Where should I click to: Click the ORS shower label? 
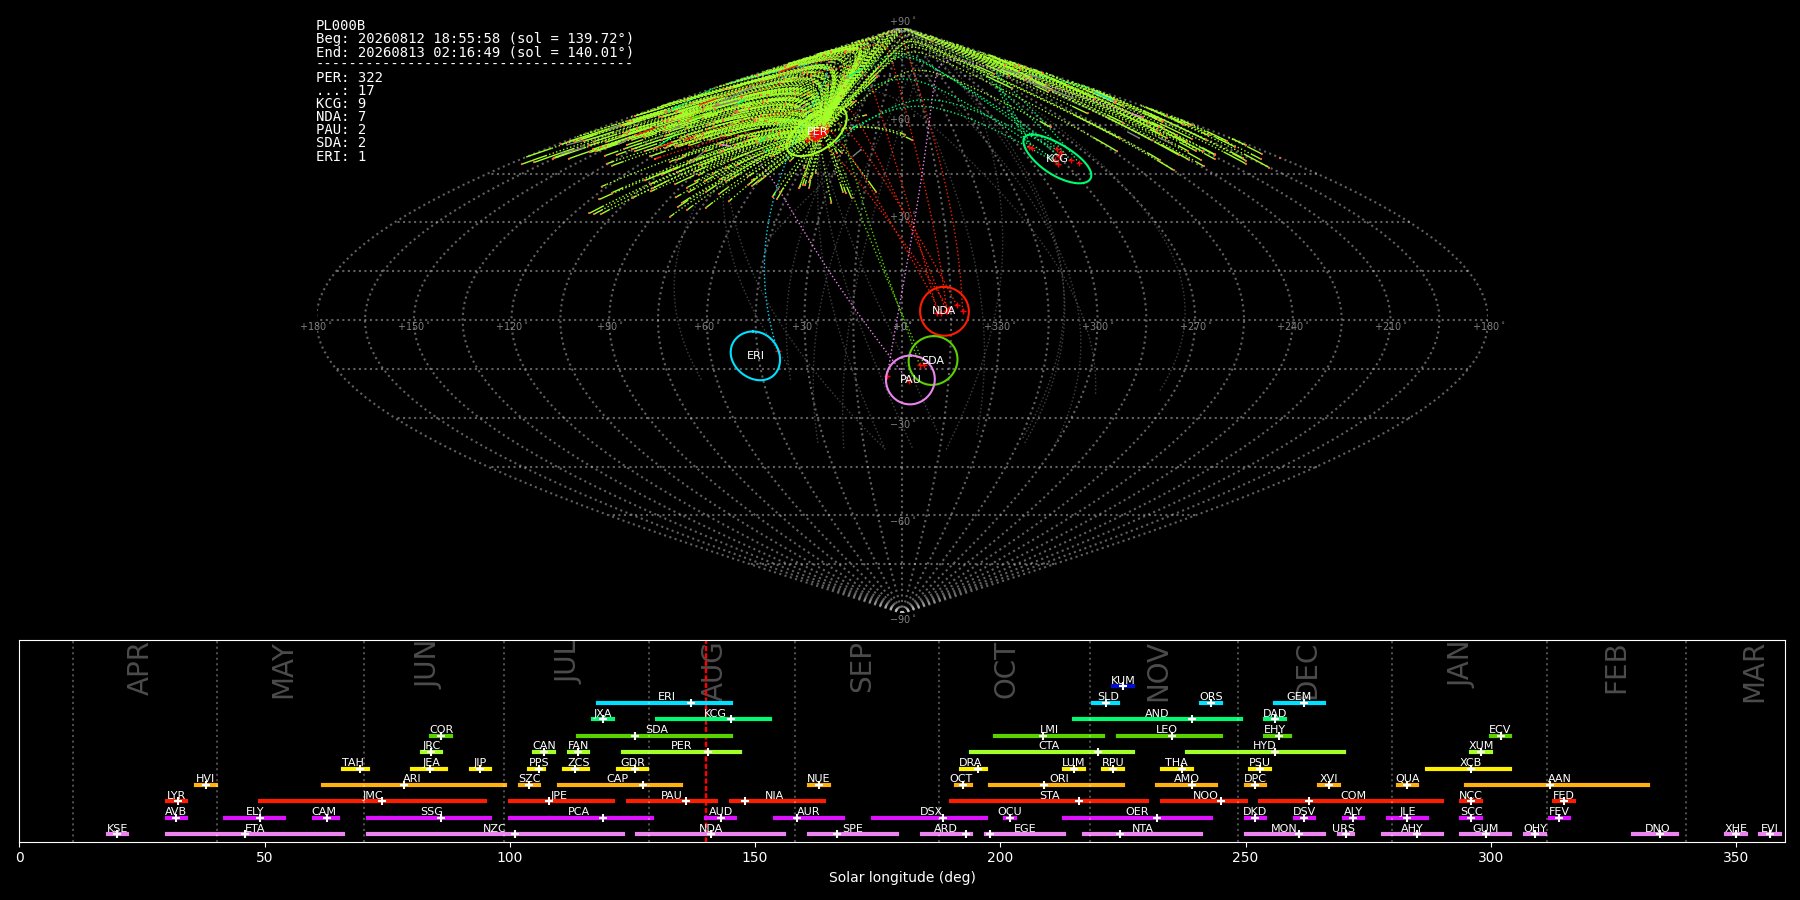[1211, 697]
